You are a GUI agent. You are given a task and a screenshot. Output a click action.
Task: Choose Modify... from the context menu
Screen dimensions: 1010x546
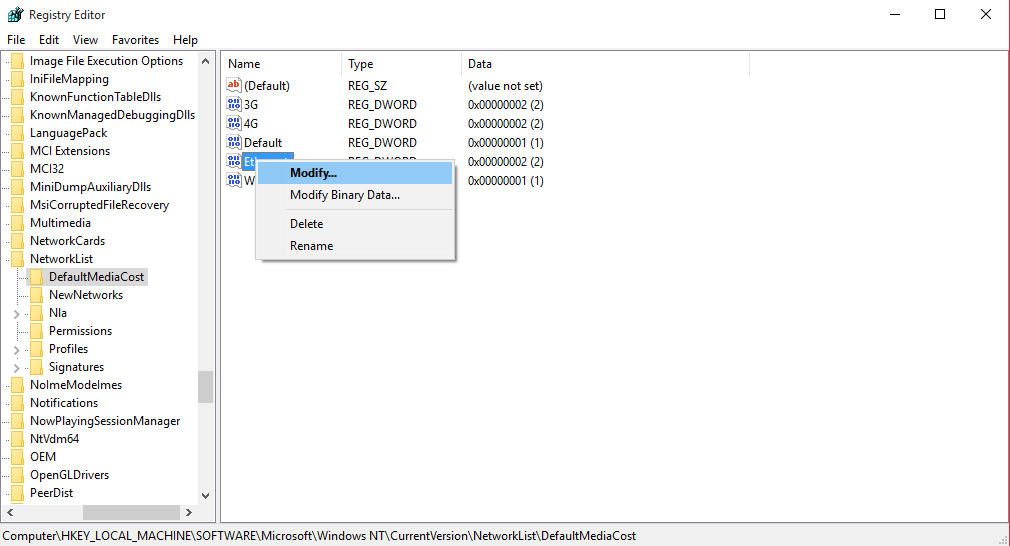(x=313, y=173)
